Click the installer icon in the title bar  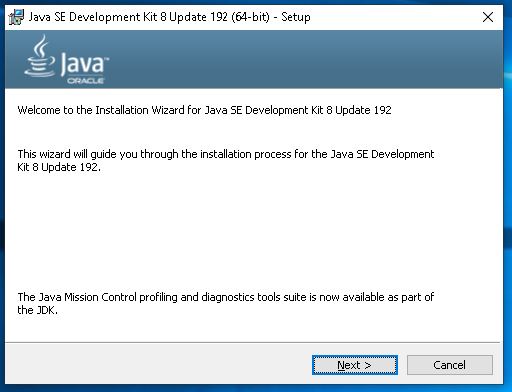click(16, 17)
